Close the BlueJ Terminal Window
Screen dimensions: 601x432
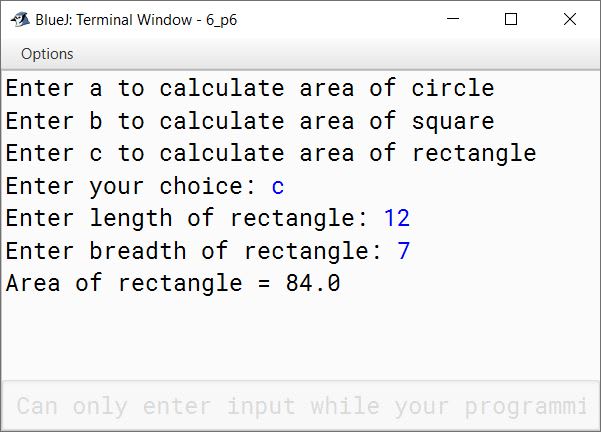(x=570, y=19)
